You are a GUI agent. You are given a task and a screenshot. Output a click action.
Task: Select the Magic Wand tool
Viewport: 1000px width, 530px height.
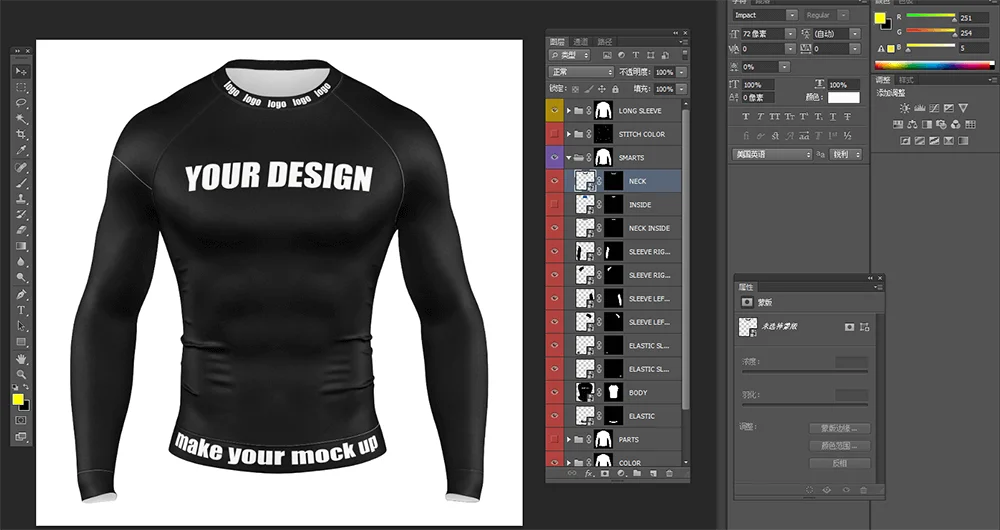[21, 119]
